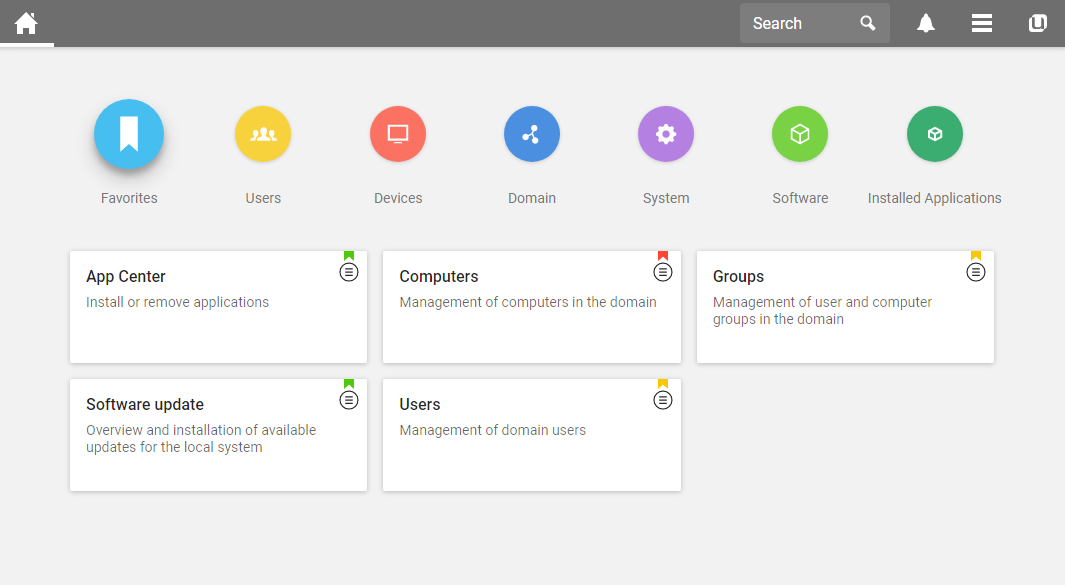
Task: Open the System category
Action: [665, 133]
